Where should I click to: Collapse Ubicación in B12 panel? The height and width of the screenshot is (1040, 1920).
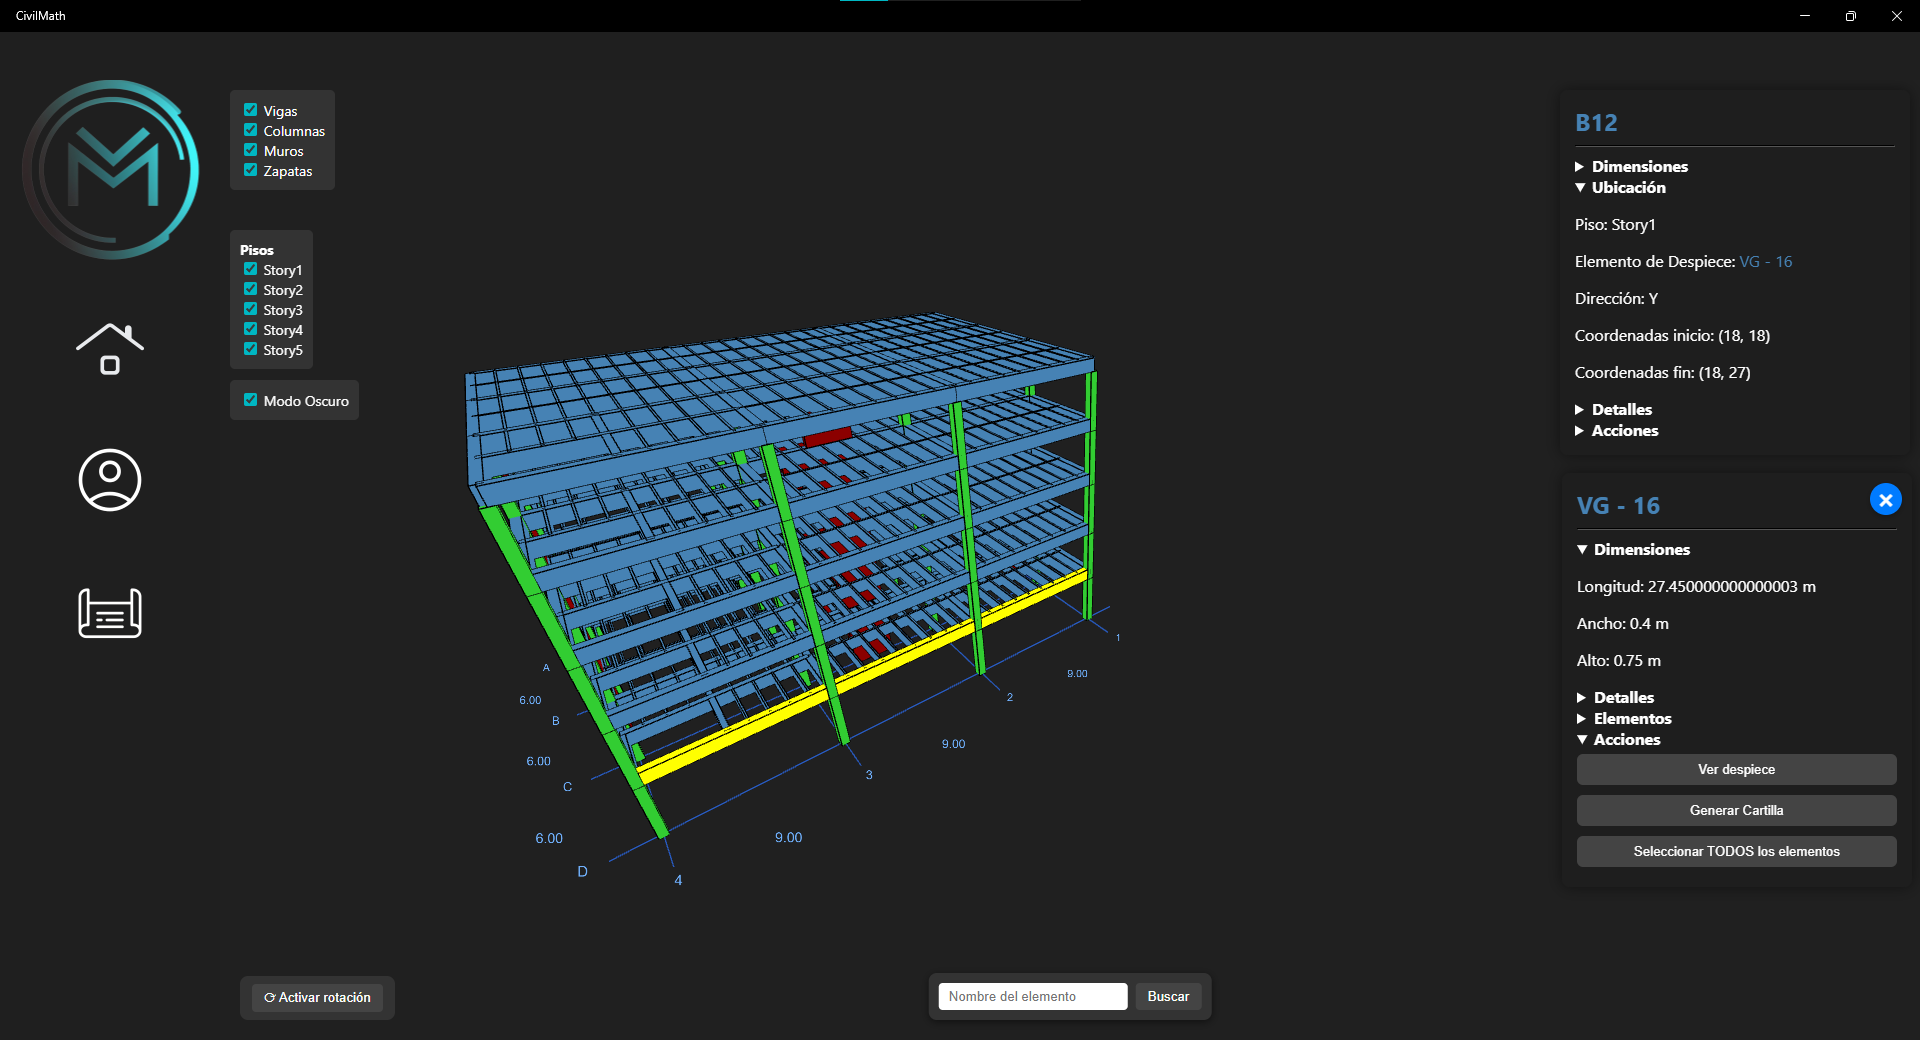pyautogui.click(x=1620, y=187)
